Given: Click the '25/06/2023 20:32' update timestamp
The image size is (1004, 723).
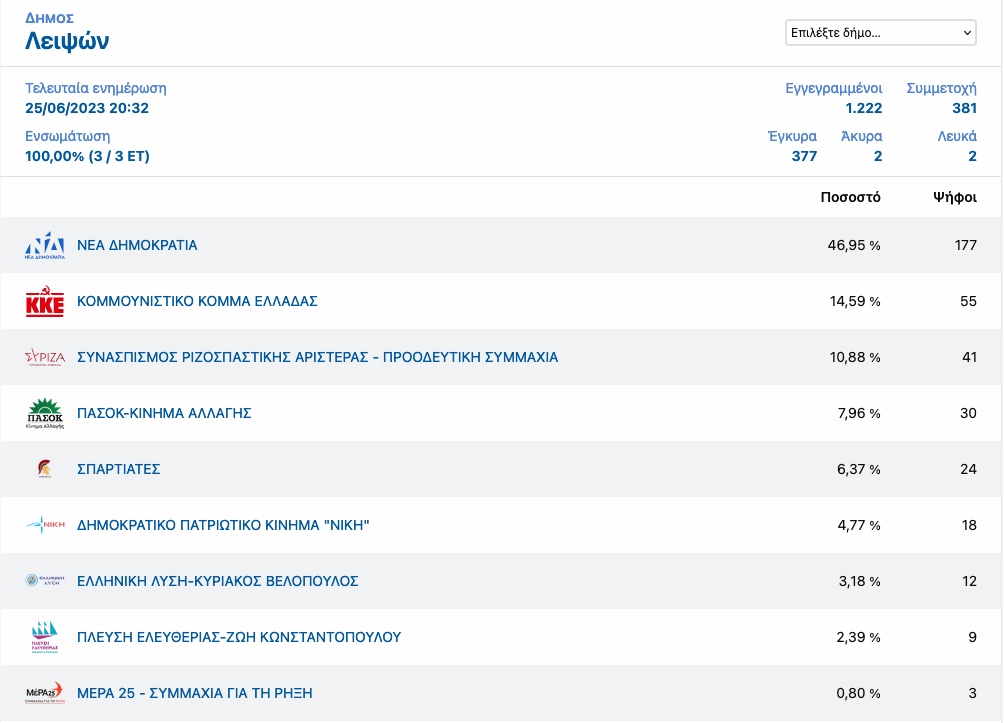Looking at the screenshot, I should (x=87, y=108).
